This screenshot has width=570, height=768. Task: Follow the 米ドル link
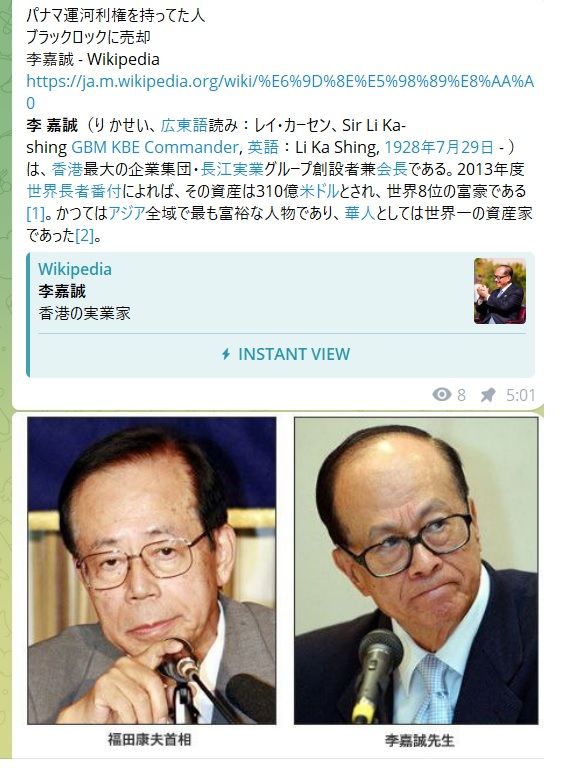tap(319, 191)
